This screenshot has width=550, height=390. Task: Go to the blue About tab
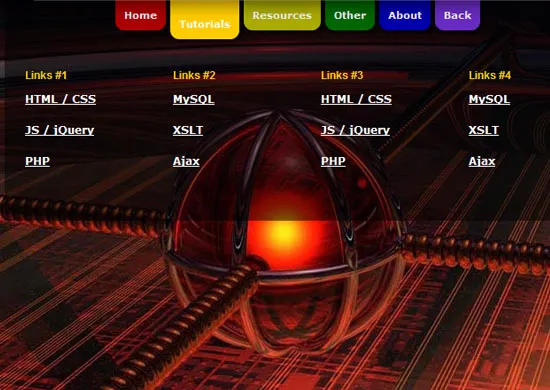coord(405,15)
